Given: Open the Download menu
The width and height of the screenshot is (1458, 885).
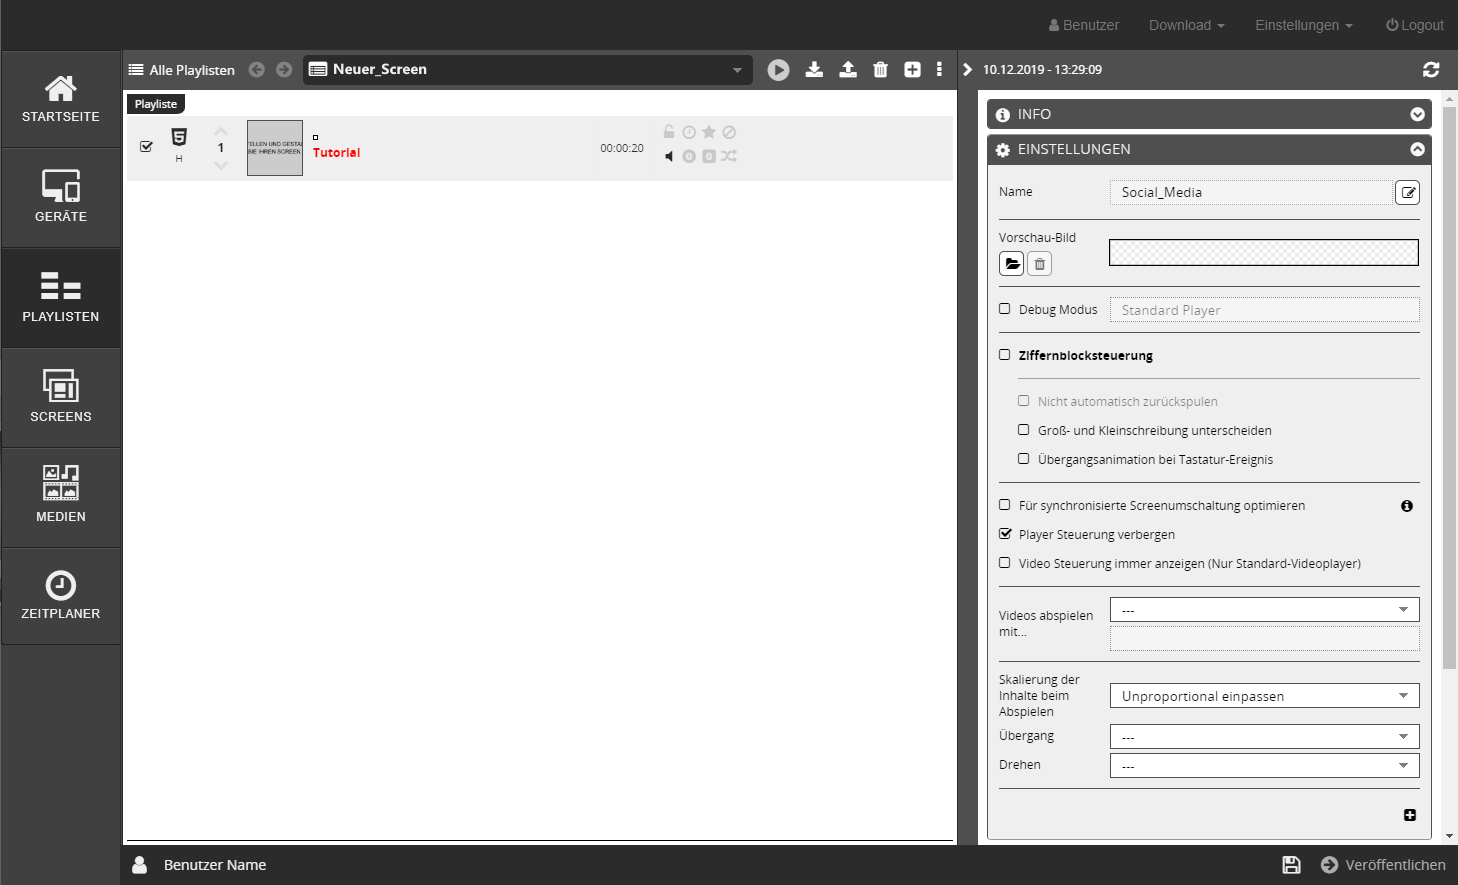Looking at the screenshot, I should (1186, 25).
